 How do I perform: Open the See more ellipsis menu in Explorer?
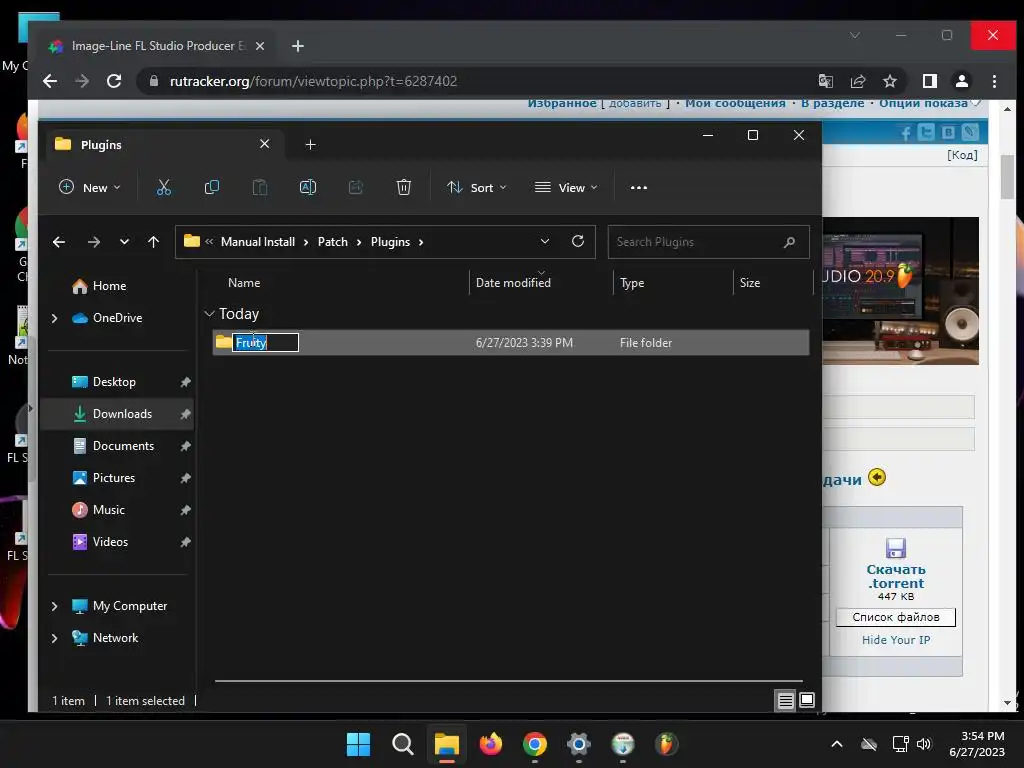[x=639, y=187]
